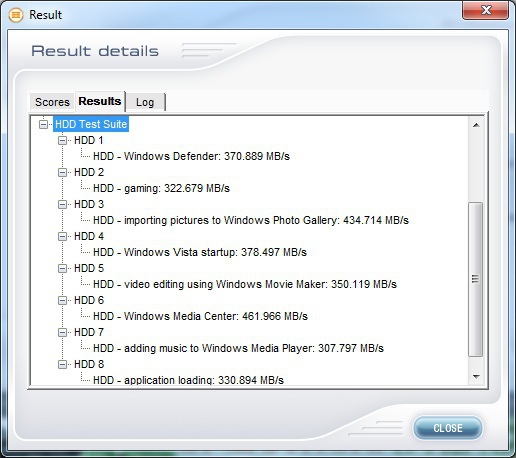Collapse the HDD Test Suite root node
Image resolution: width=516 pixels, height=458 pixels.
point(43,124)
